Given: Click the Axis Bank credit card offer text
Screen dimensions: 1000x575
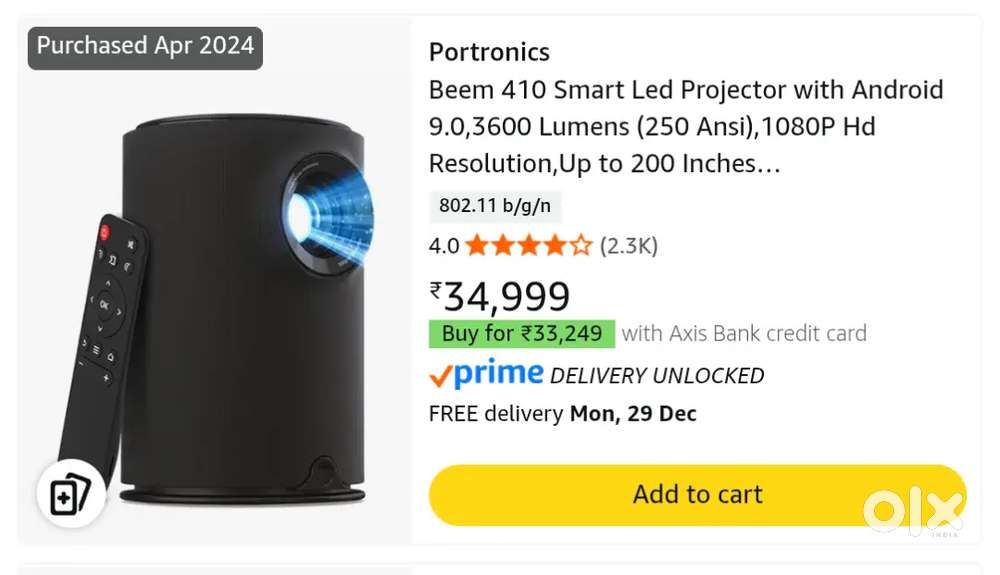Looking at the screenshot, I should [744, 334].
